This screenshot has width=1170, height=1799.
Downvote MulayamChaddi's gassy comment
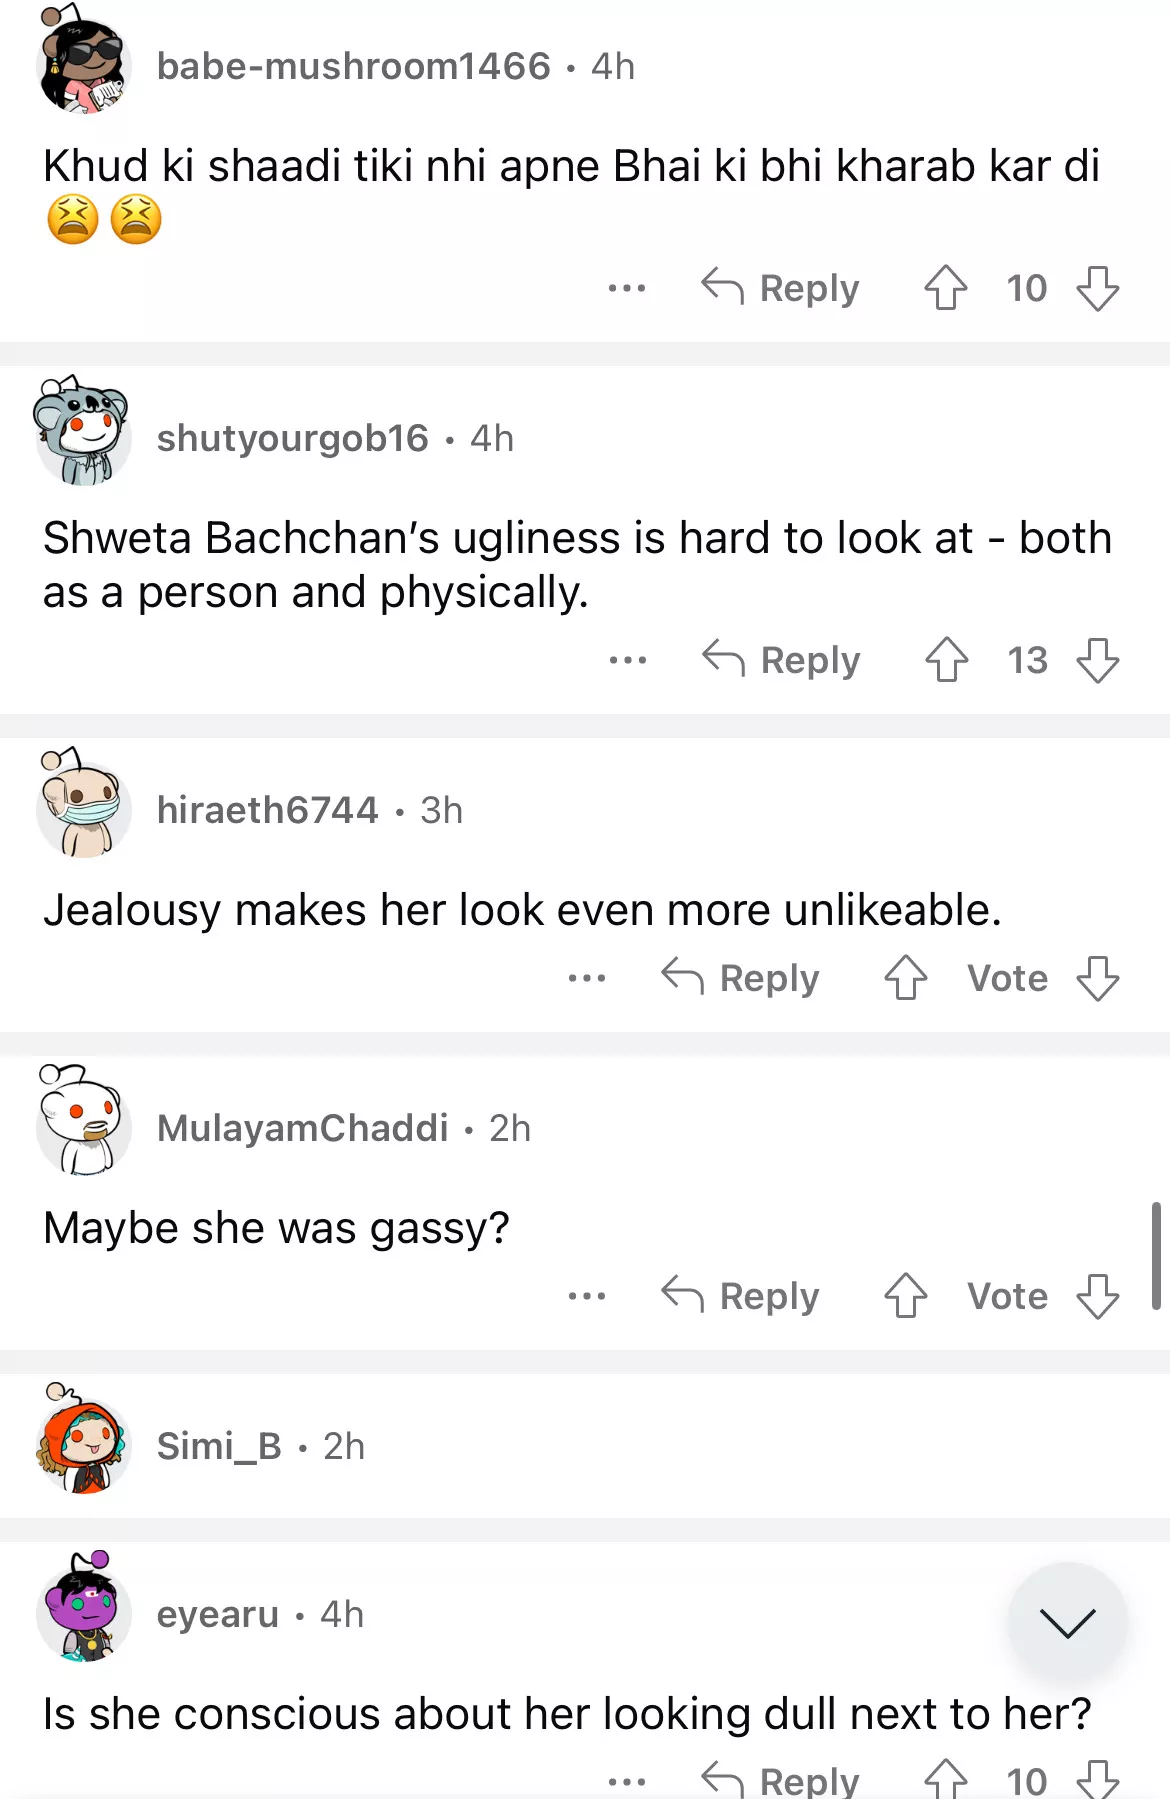point(1097,1296)
